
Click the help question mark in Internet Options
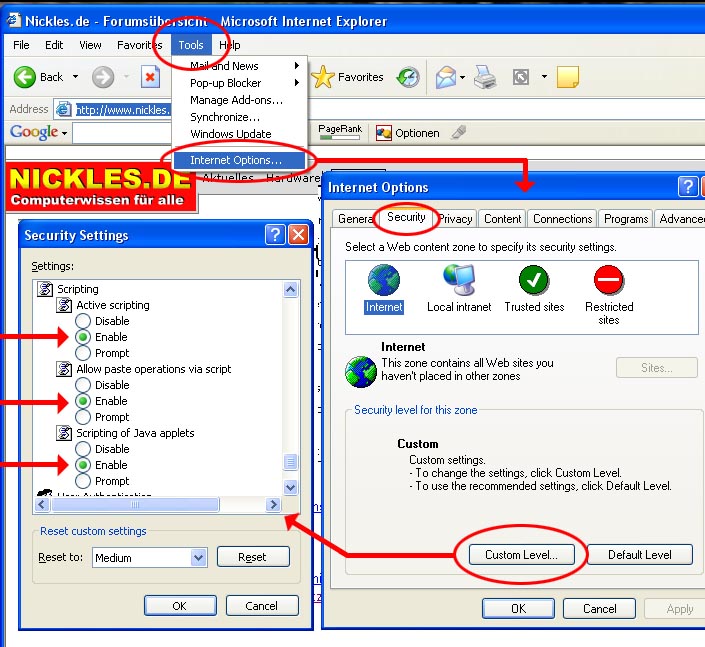[687, 187]
